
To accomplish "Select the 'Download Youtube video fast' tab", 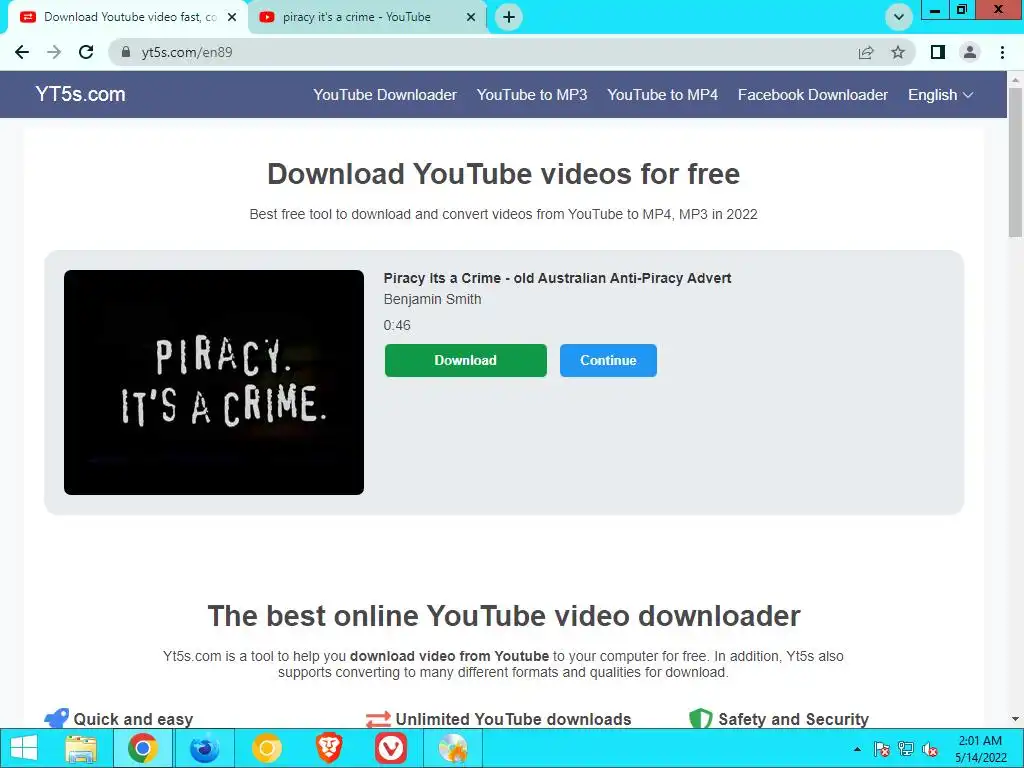I will click(127, 17).
